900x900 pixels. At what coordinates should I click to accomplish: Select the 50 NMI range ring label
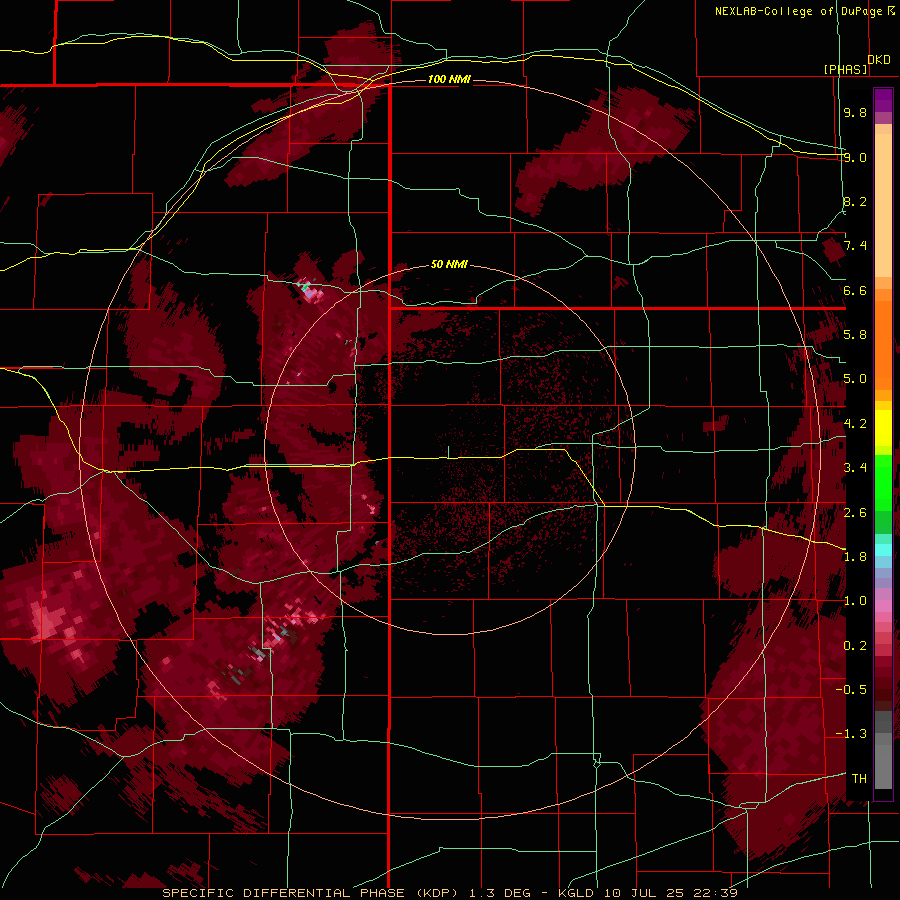point(449,265)
